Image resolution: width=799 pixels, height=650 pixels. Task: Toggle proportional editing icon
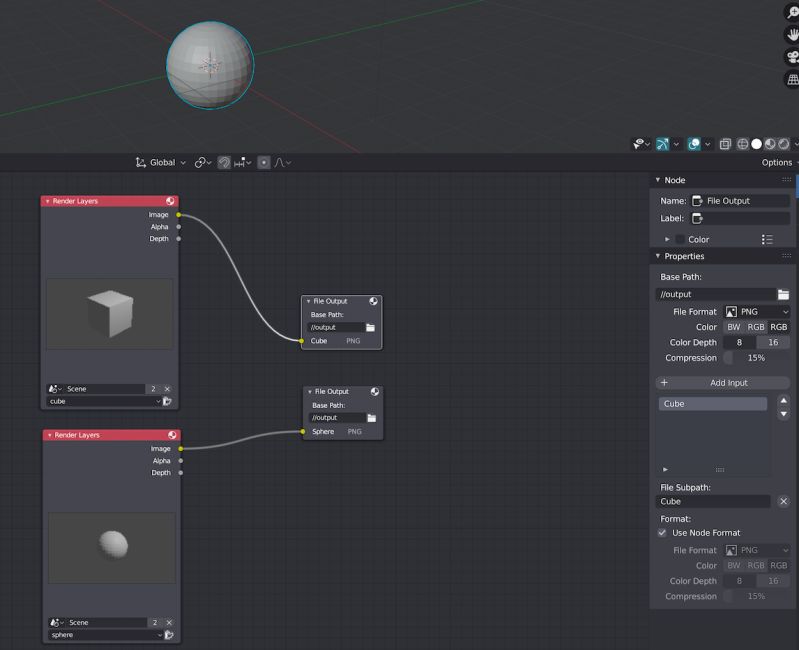(263, 162)
